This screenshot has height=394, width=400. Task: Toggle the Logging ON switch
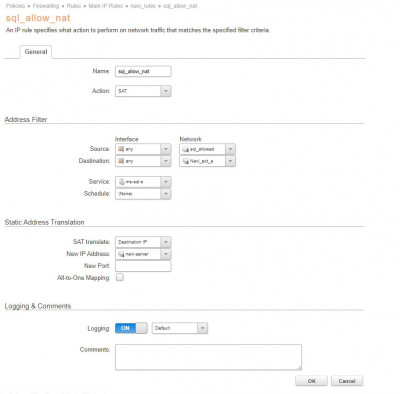131,328
